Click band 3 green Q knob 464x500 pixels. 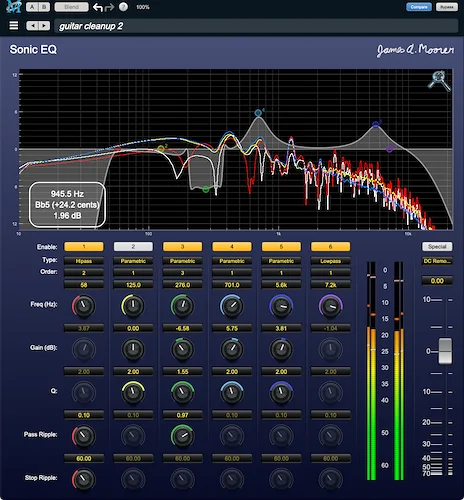pos(182,393)
